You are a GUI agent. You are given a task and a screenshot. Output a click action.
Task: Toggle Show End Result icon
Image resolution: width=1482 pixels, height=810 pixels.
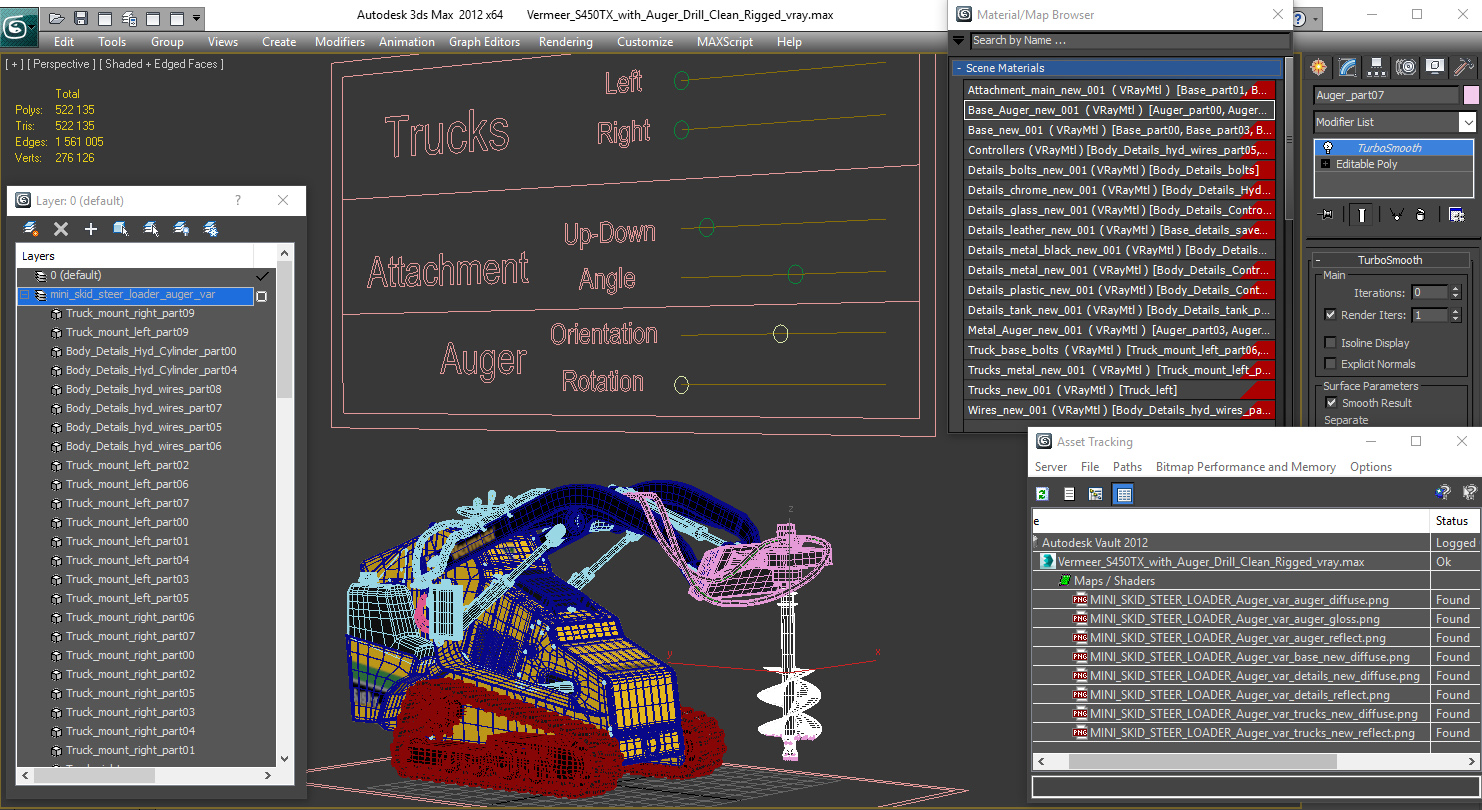tap(1362, 214)
